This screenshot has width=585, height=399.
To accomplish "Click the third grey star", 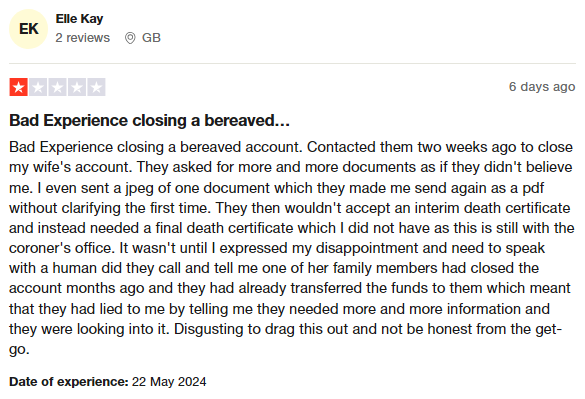I will coord(57,87).
